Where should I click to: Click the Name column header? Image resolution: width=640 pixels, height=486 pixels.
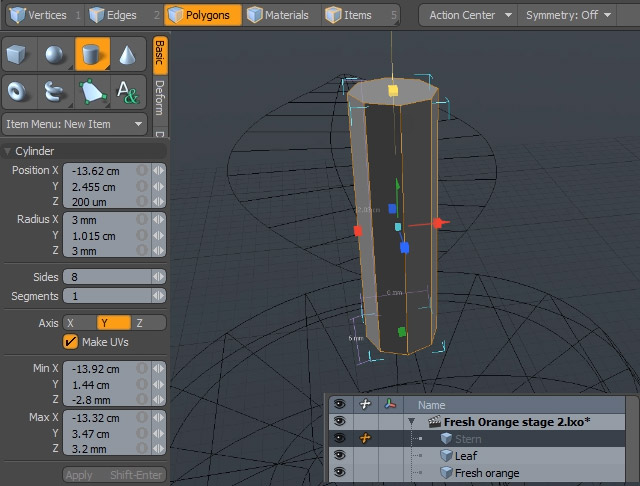[514, 405]
